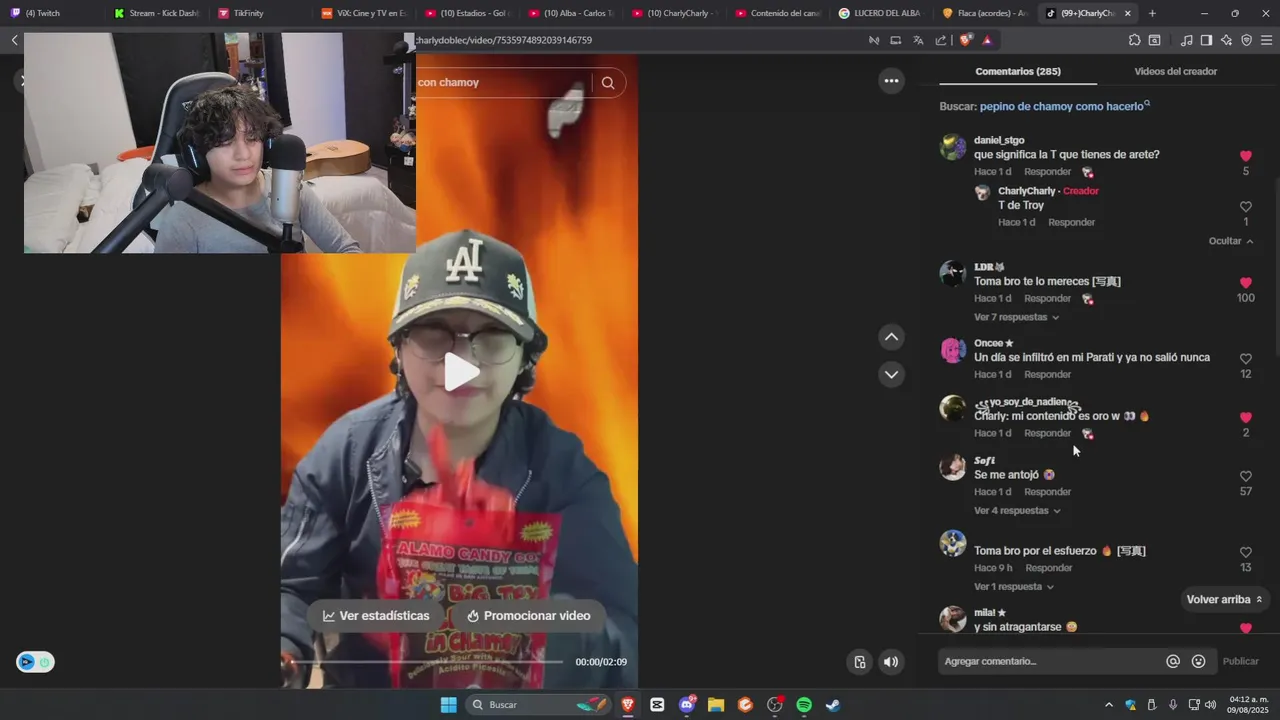Screen dimensions: 1280x720
Task: Like yo_soy_de_nadien's comment
Action: tap(1245, 417)
